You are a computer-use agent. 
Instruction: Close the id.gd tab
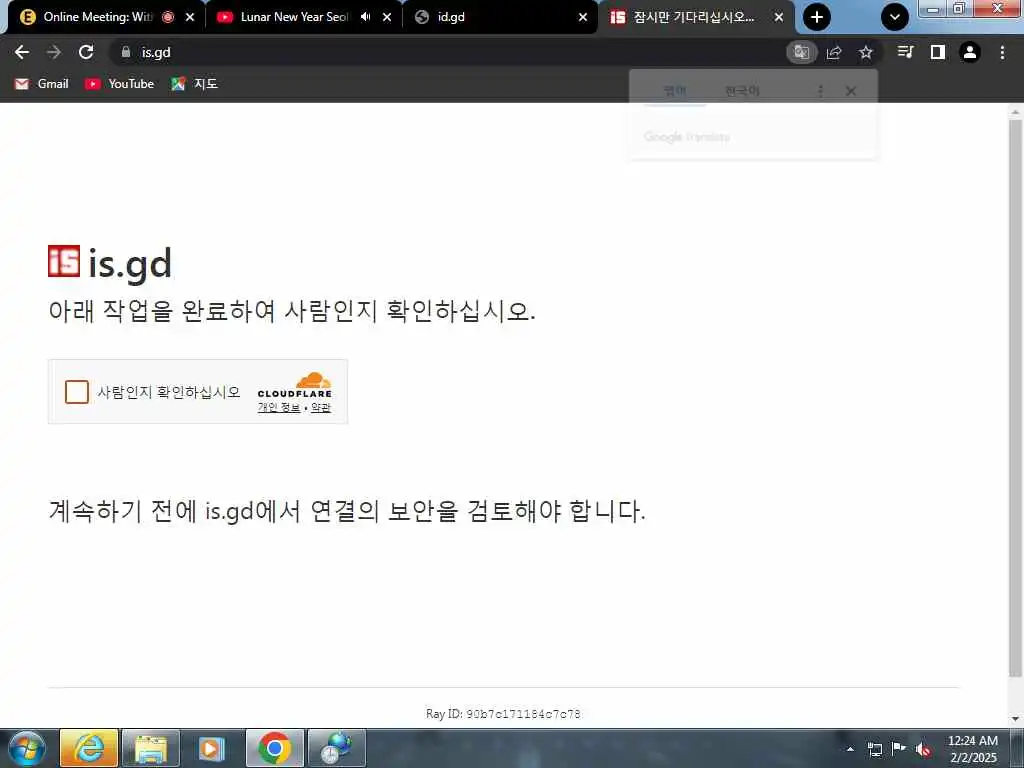(583, 17)
